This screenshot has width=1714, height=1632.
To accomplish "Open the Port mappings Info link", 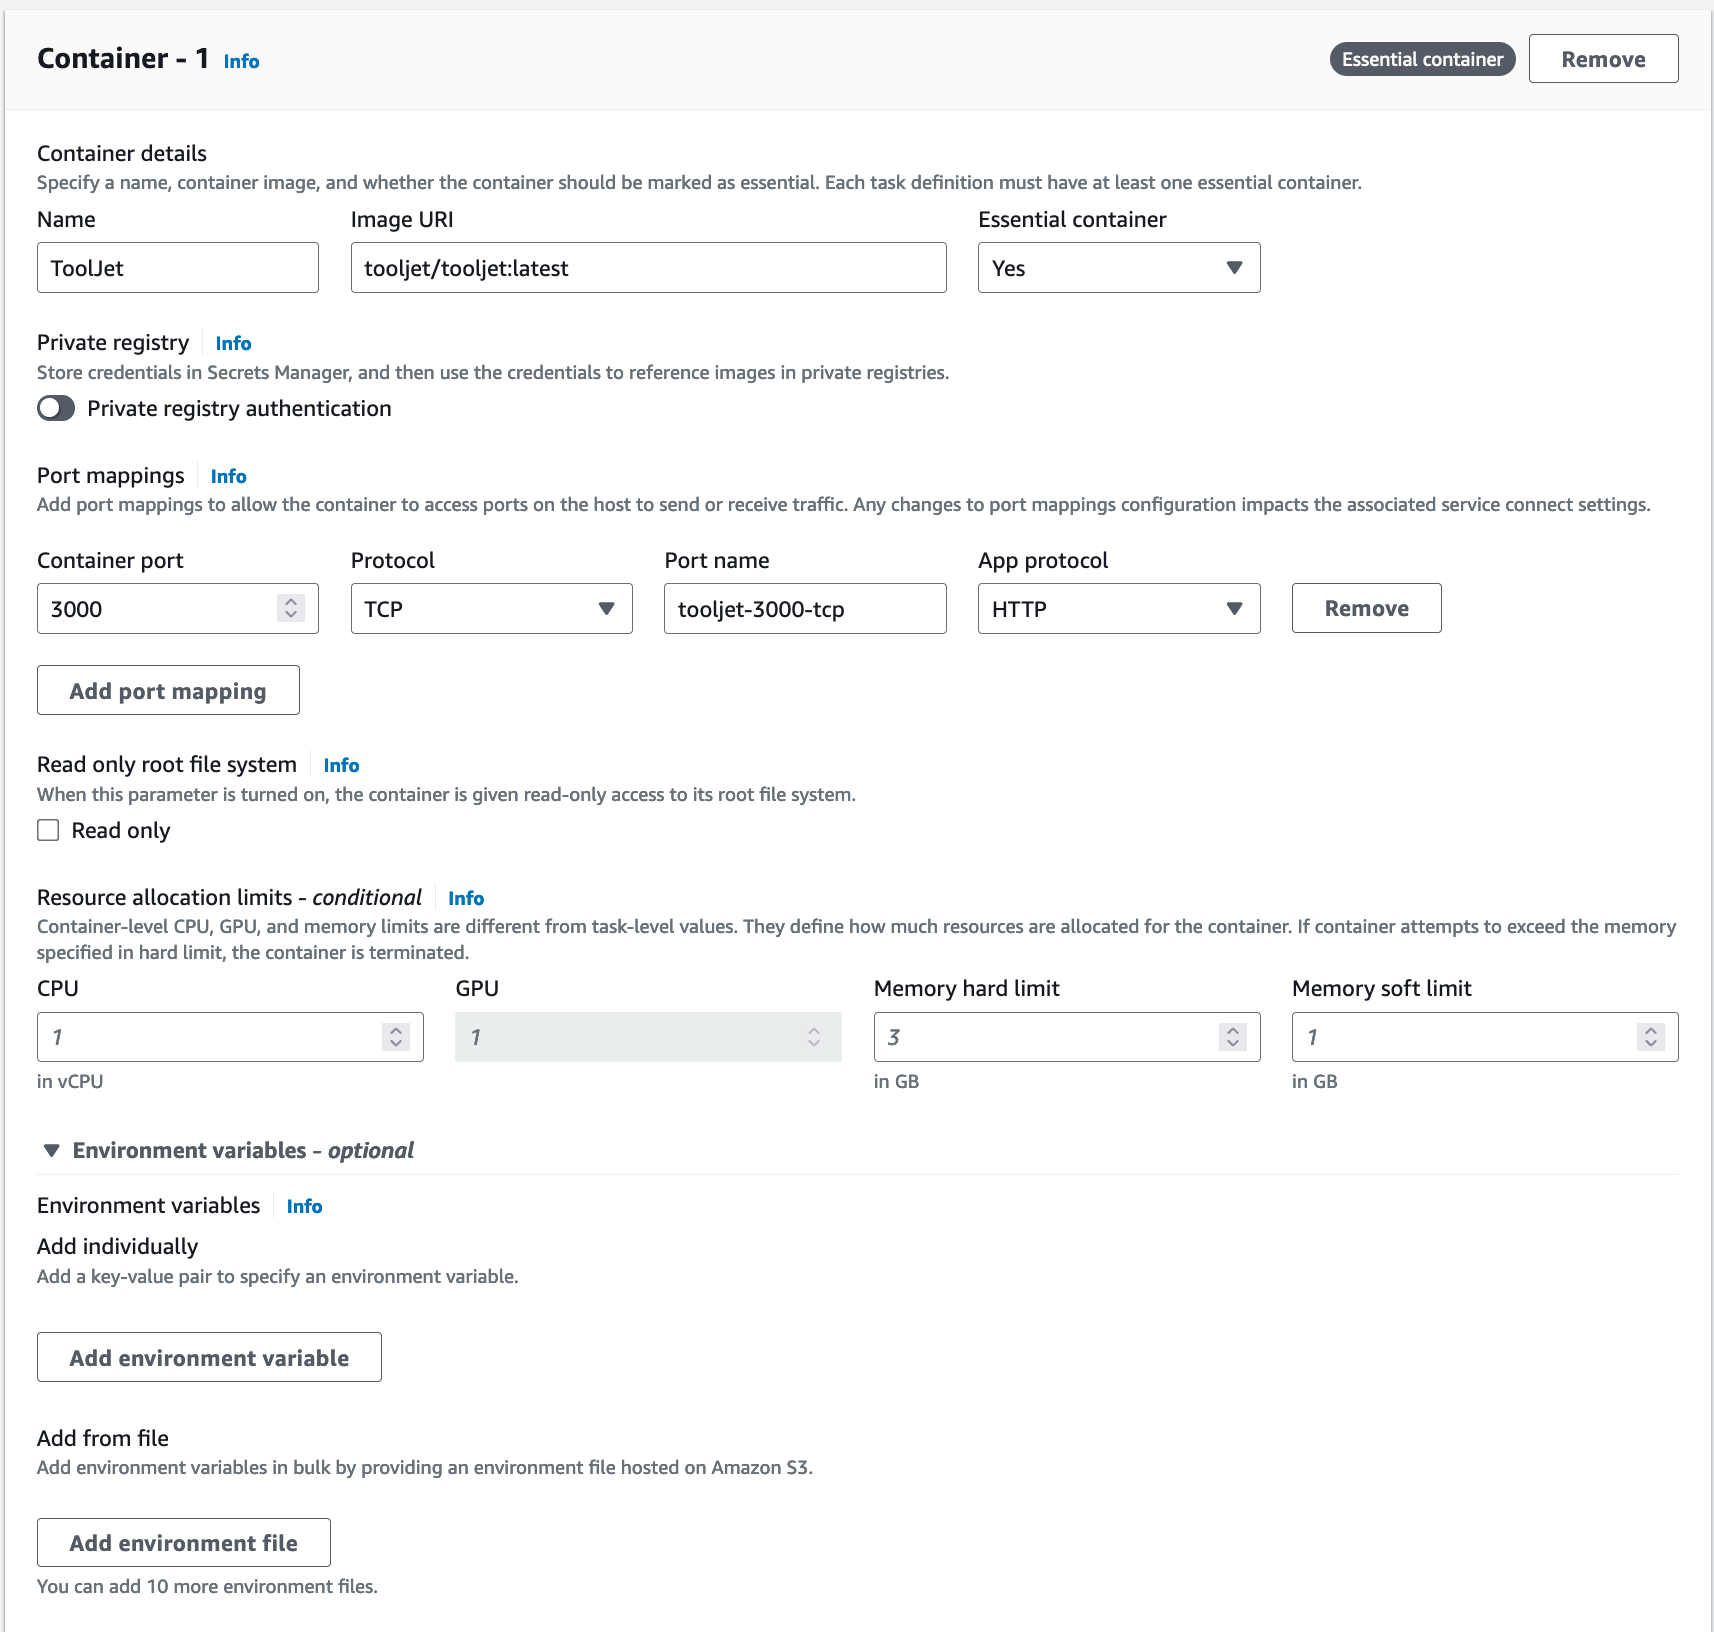I will tap(228, 477).
